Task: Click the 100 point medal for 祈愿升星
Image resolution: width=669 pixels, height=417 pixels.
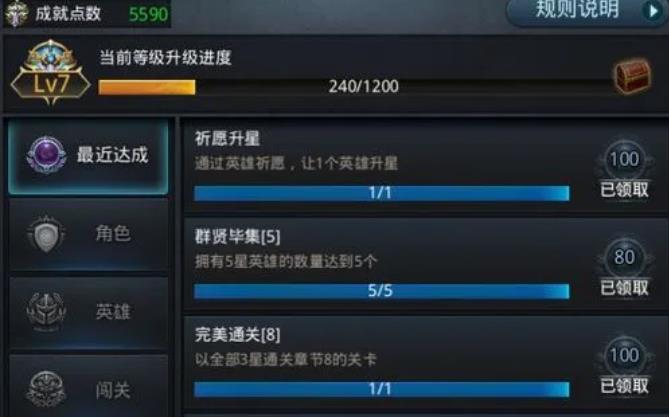Action: (x=625, y=159)
